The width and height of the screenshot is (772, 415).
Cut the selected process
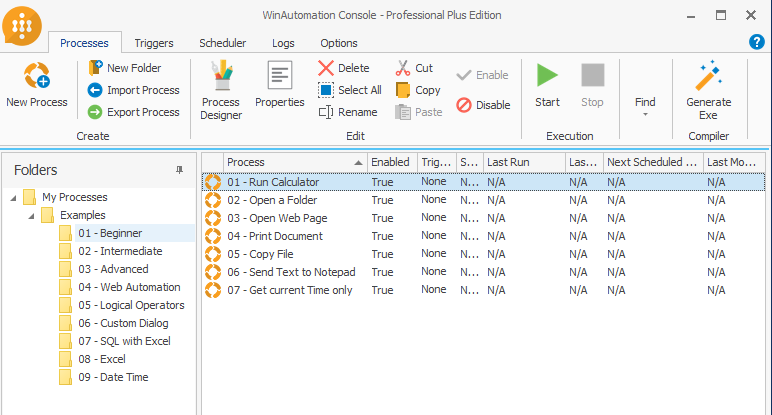coord(414,68)
